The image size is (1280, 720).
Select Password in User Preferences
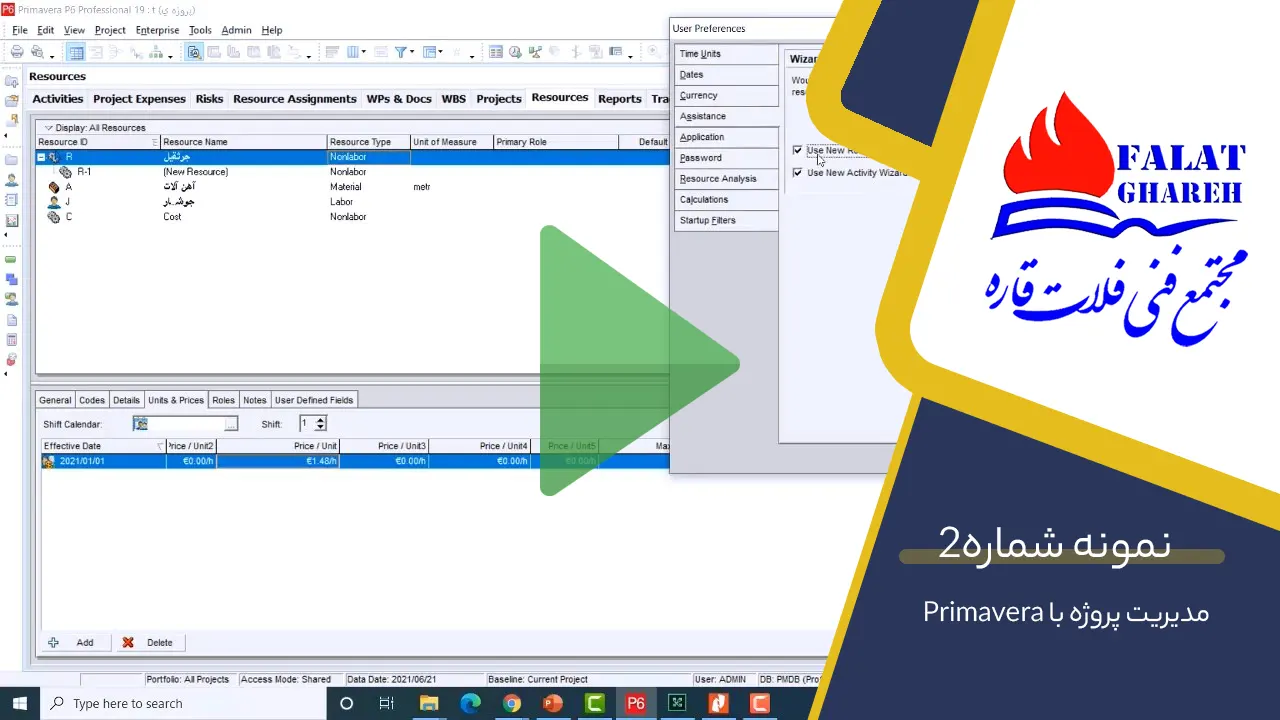(x=726, y=158)
